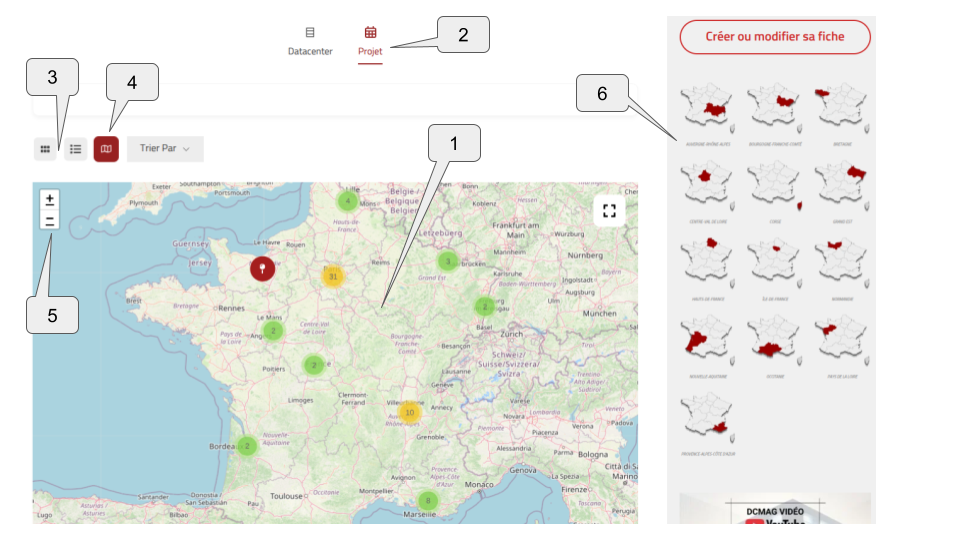This screenshot has width=960, height=540.
Task: Switch to grid view layout
Action: click(44, 149)
